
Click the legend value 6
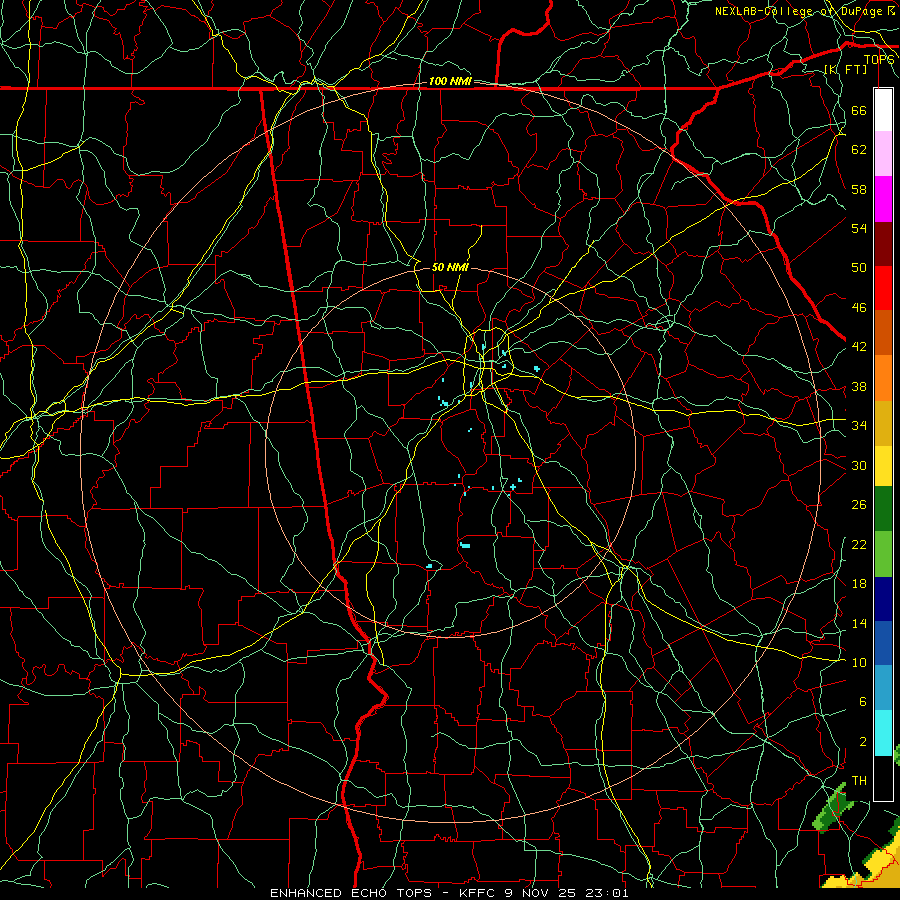[x=862, y=701]
